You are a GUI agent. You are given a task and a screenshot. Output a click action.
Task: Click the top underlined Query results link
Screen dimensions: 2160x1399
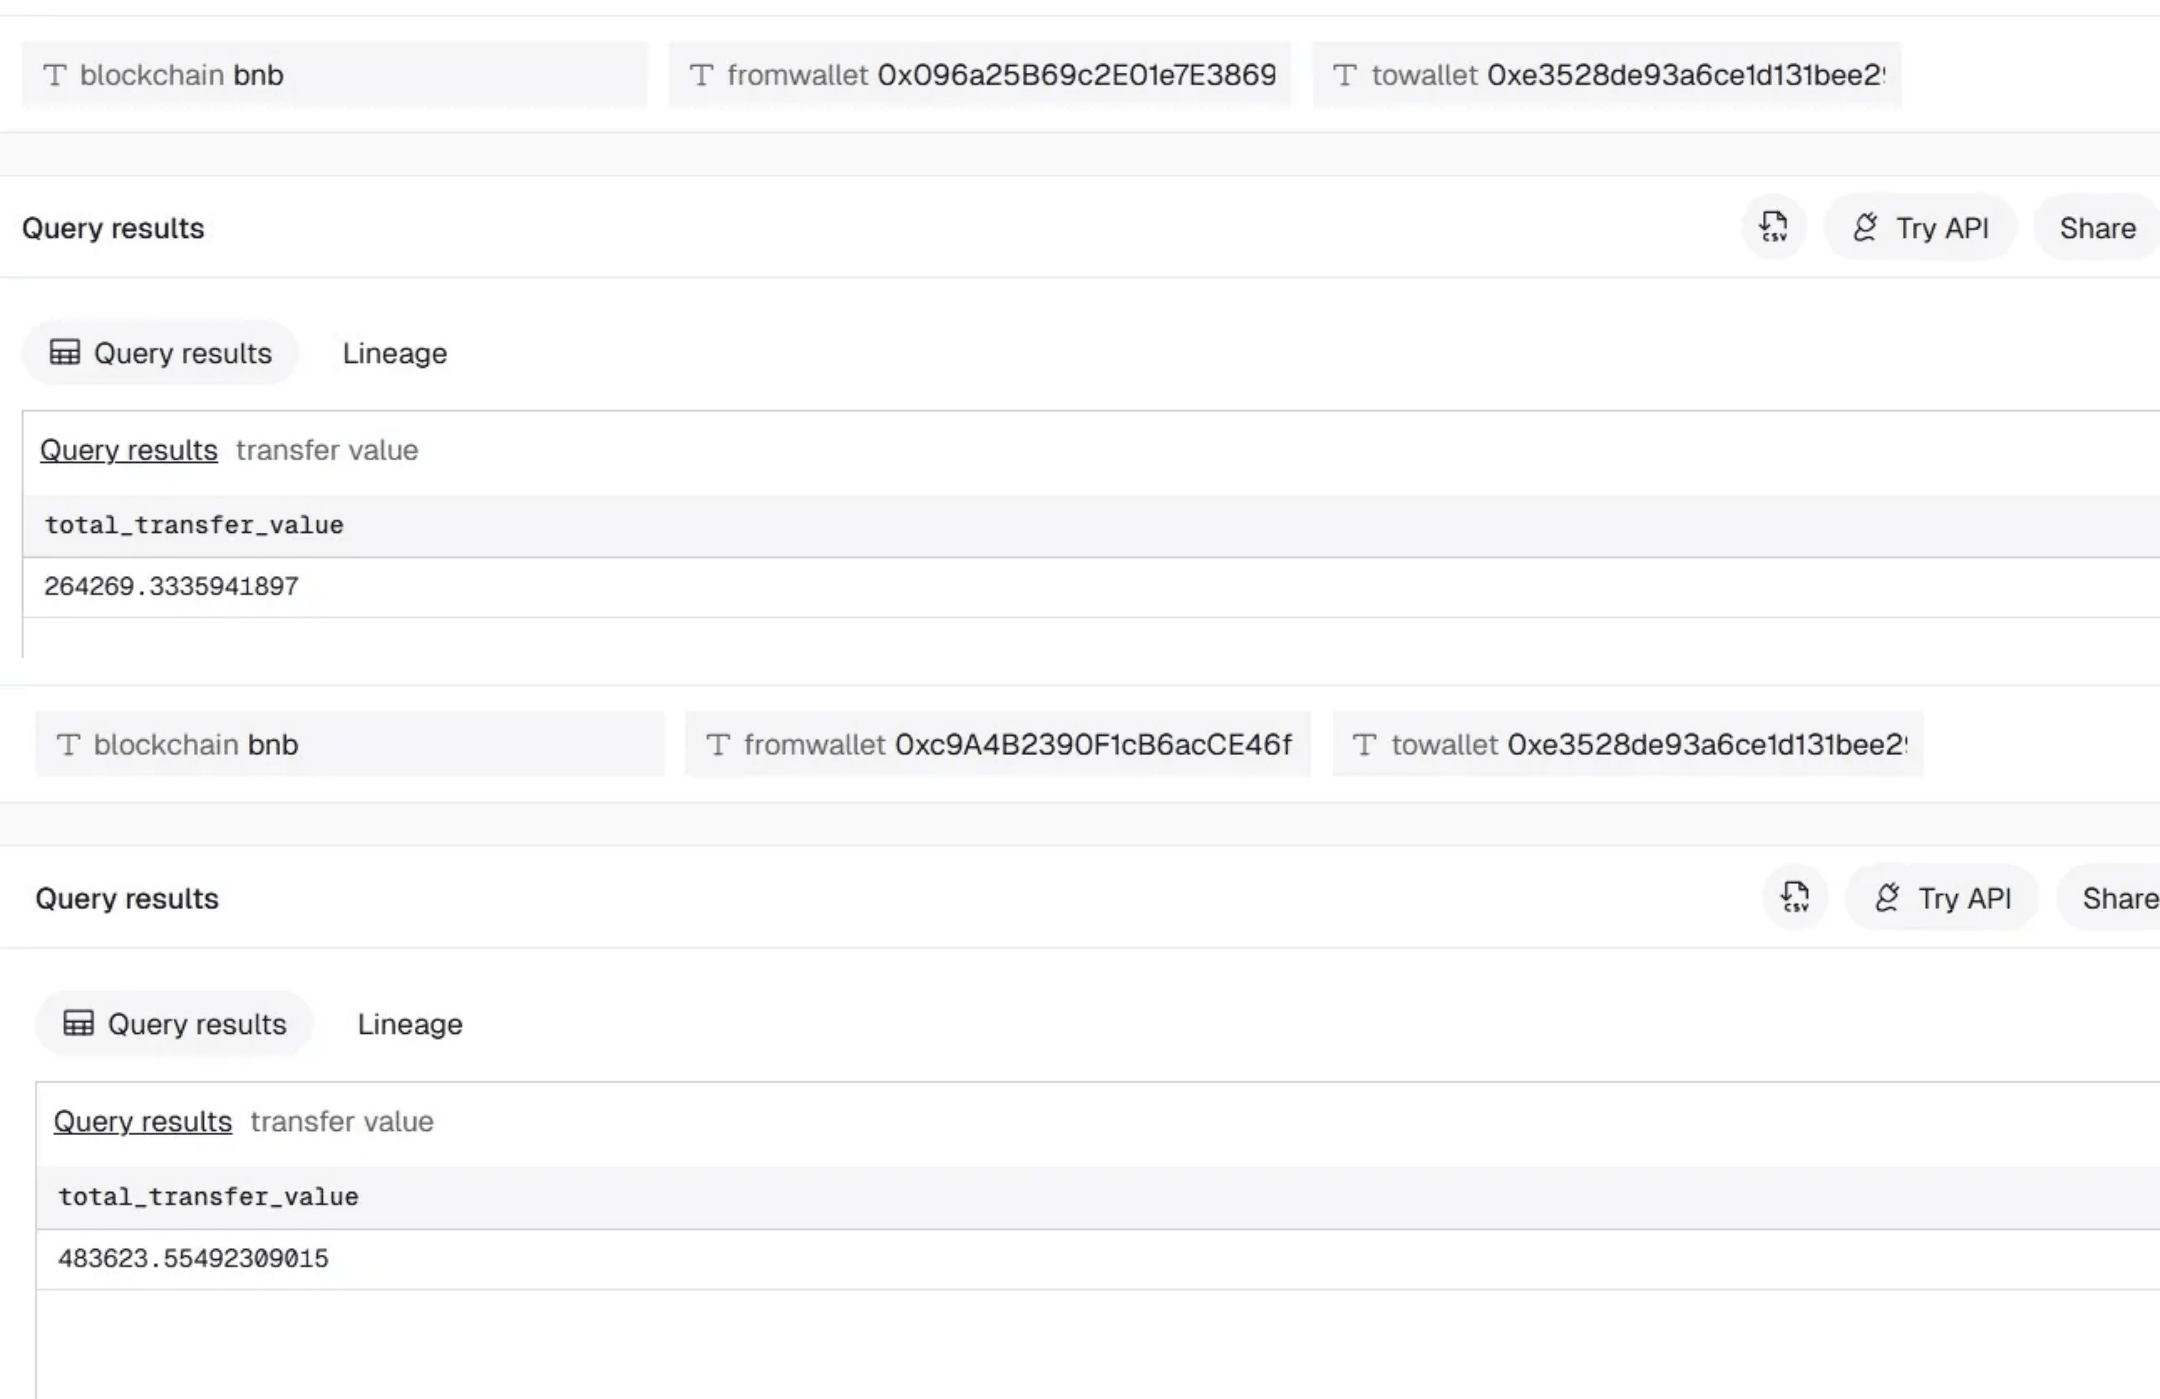128,450
